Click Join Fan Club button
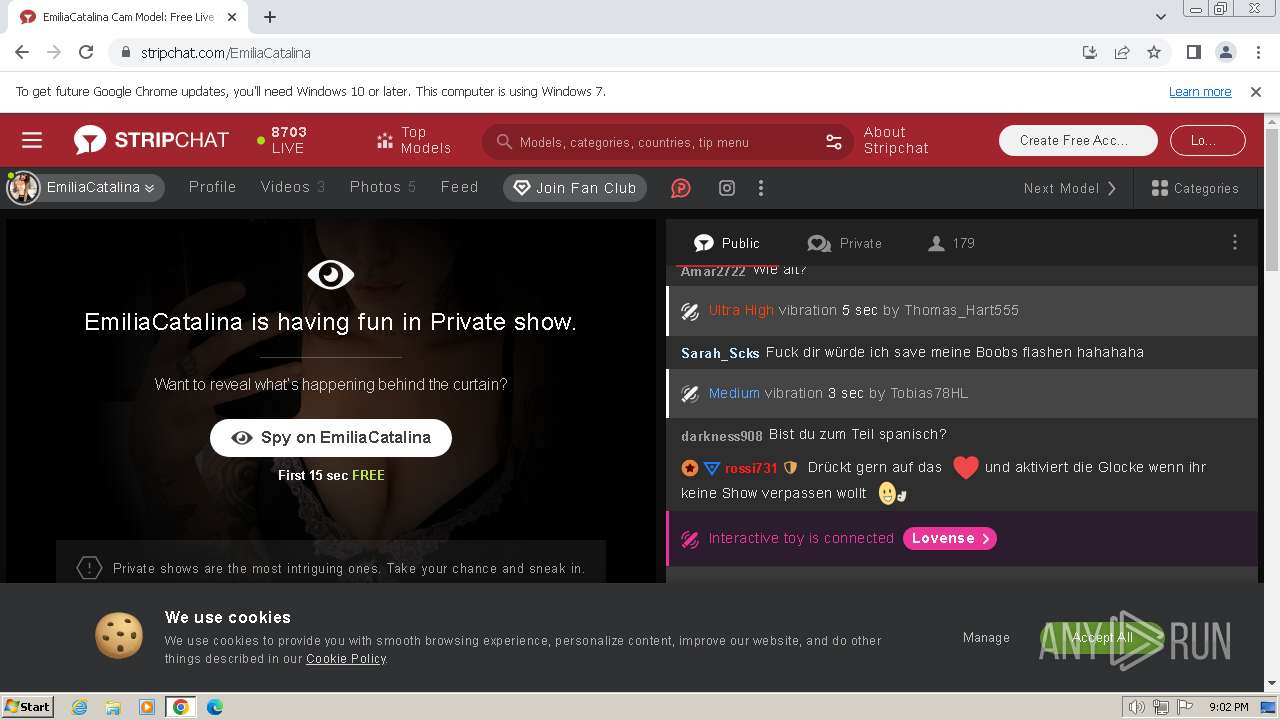The height and width of the screenshot is (720, 1280). (575, 188)
